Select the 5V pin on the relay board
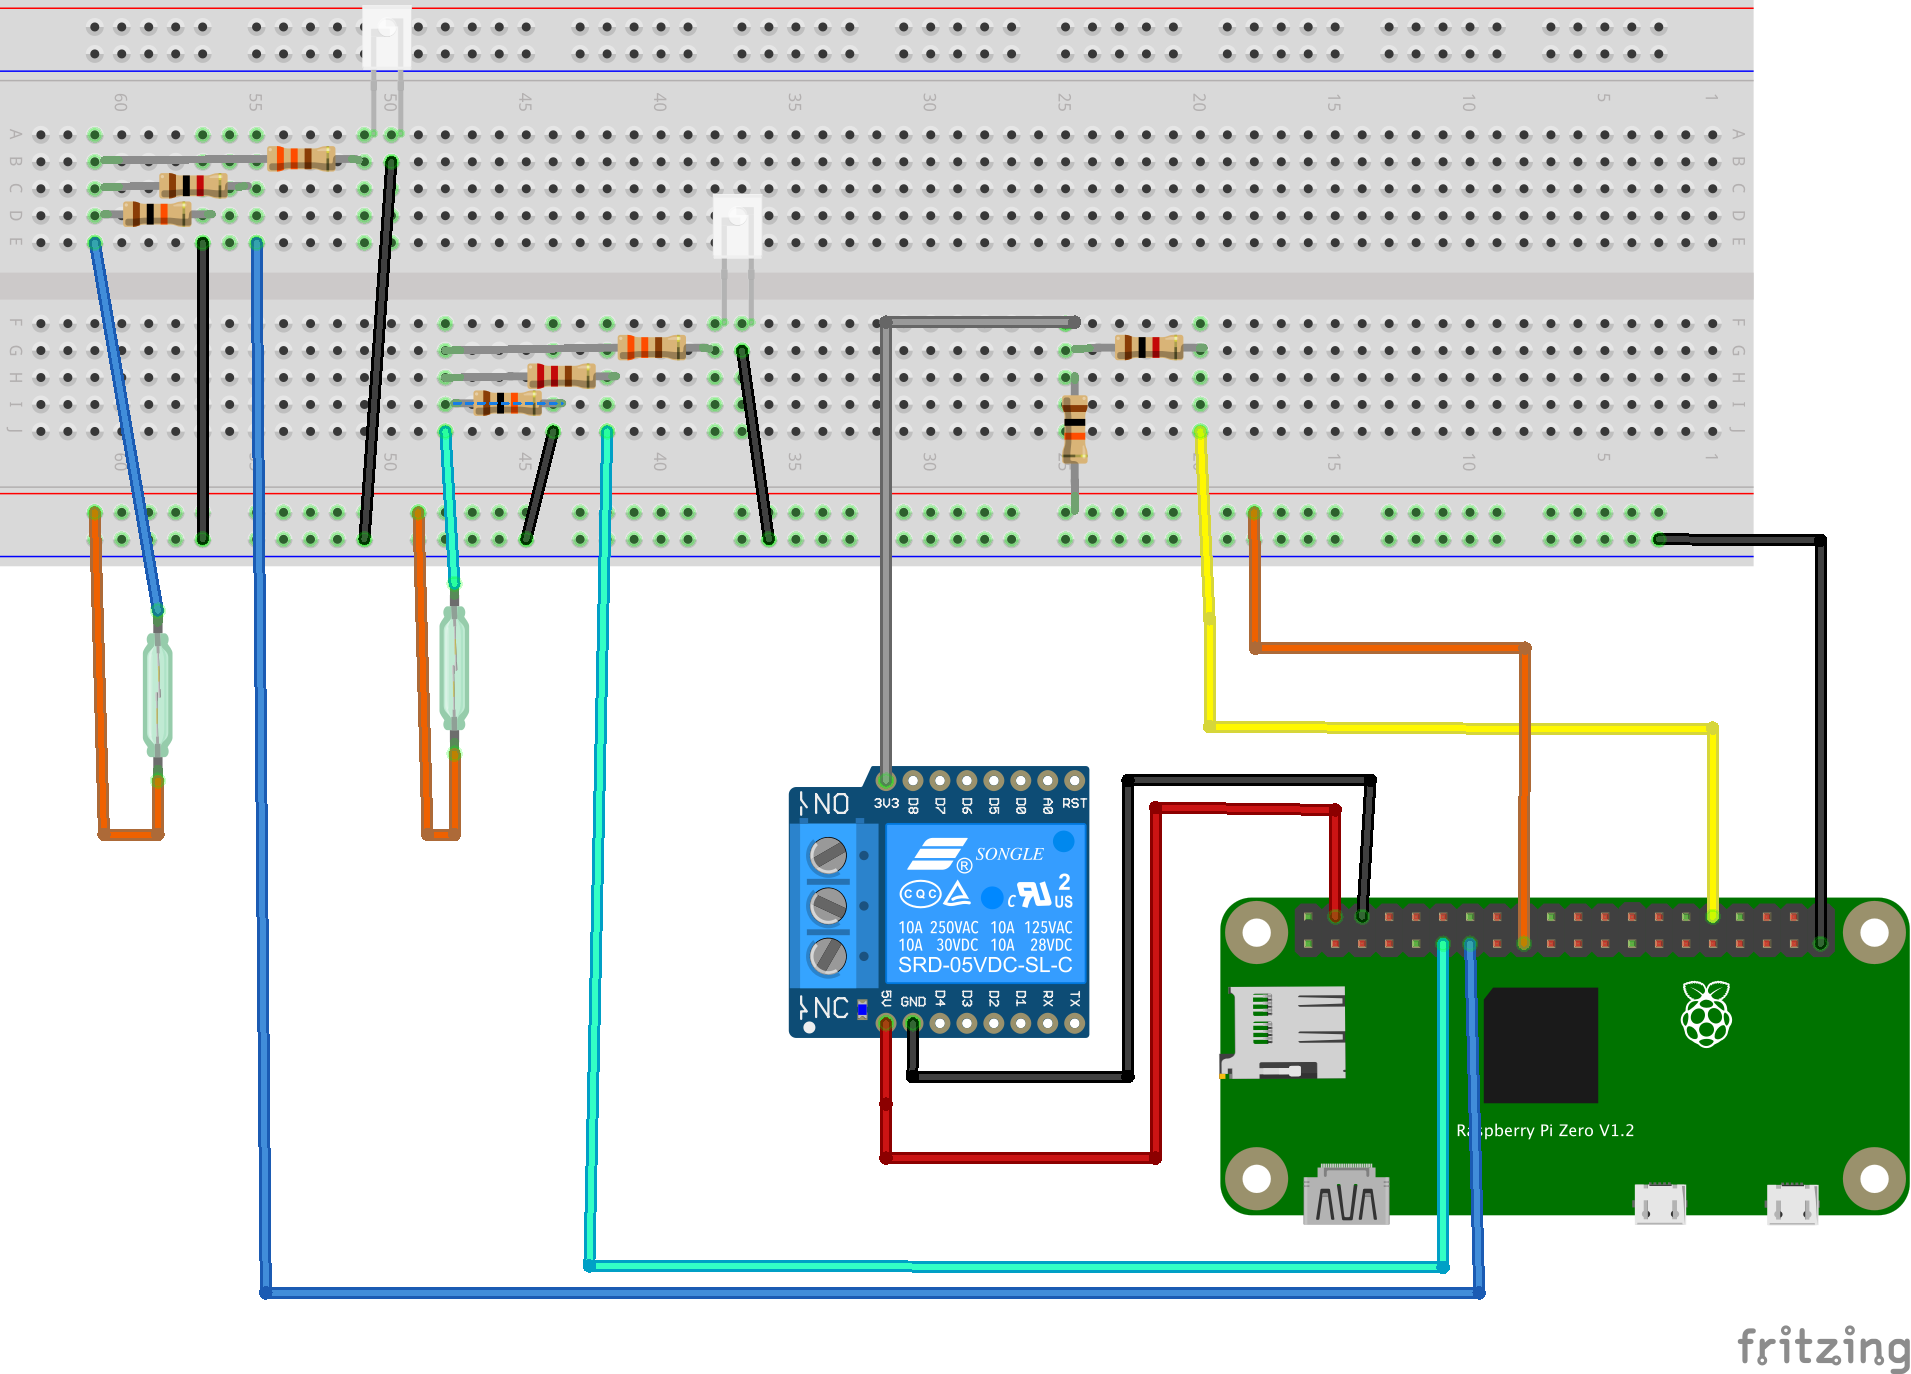1911x1374 pixels. pyautogui.click(x=884, y=1023)
